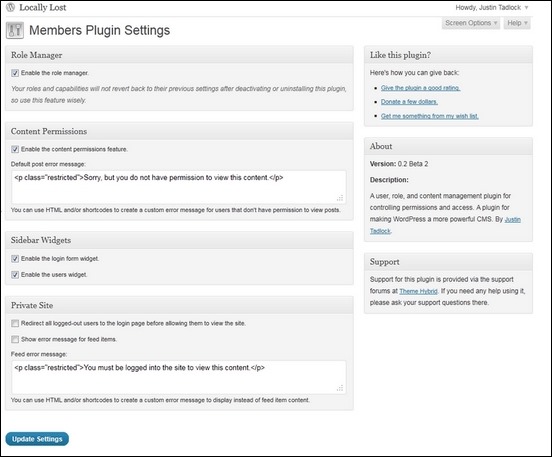Viewport: 552px width, 457px height.
Task: Click the Members Plugin Settings tools icon
Action: [x=15, y=30]
